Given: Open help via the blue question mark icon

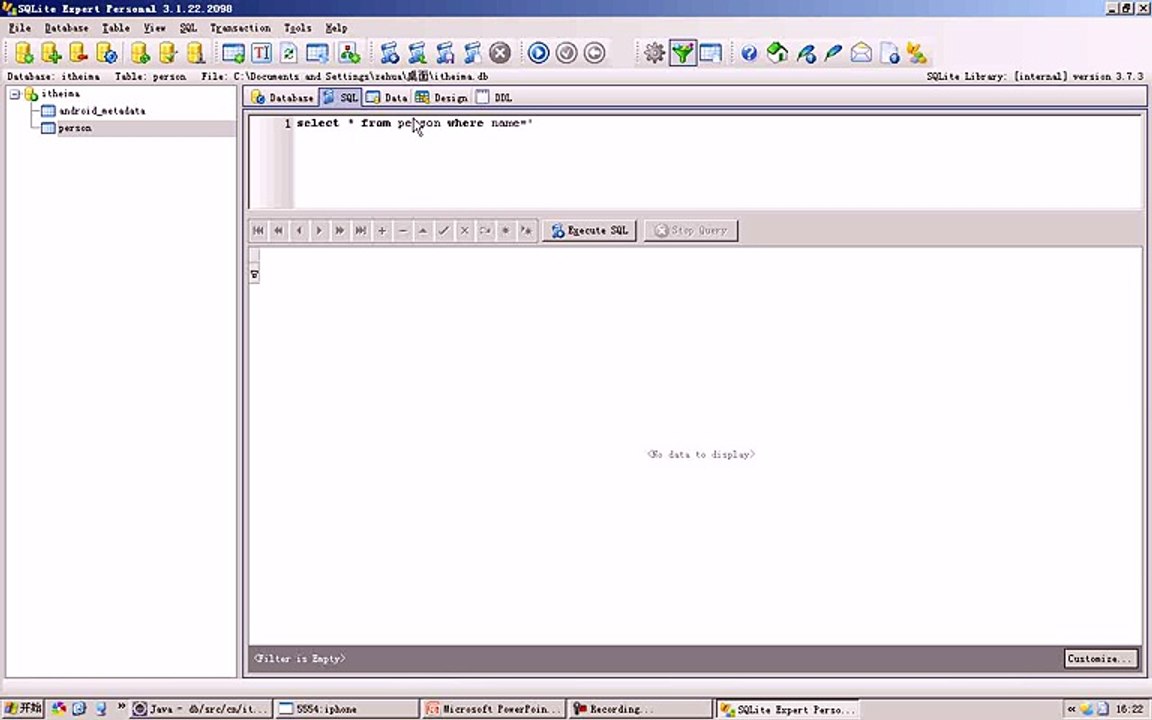Looking at the screenshot, I should (x=749, y=53).
